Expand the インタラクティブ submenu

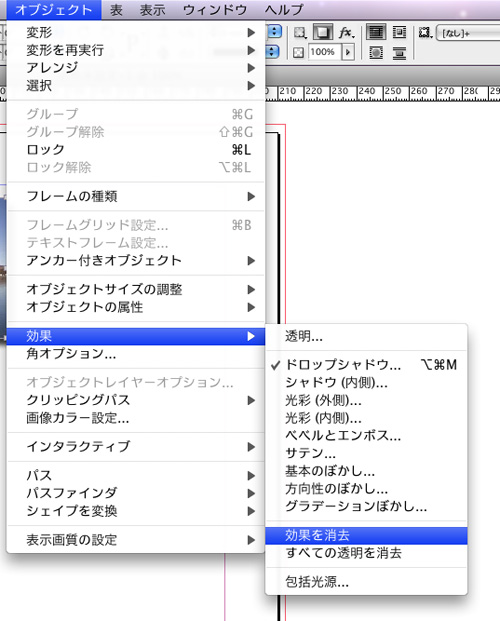pos(136,447)
